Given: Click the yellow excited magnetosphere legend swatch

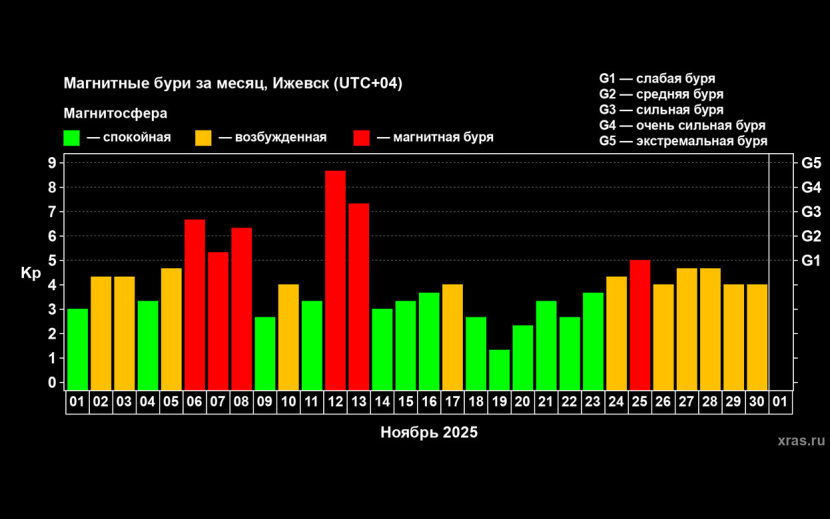Looking at the screenshot, I should pyautogui.click(x=203, y=138).
